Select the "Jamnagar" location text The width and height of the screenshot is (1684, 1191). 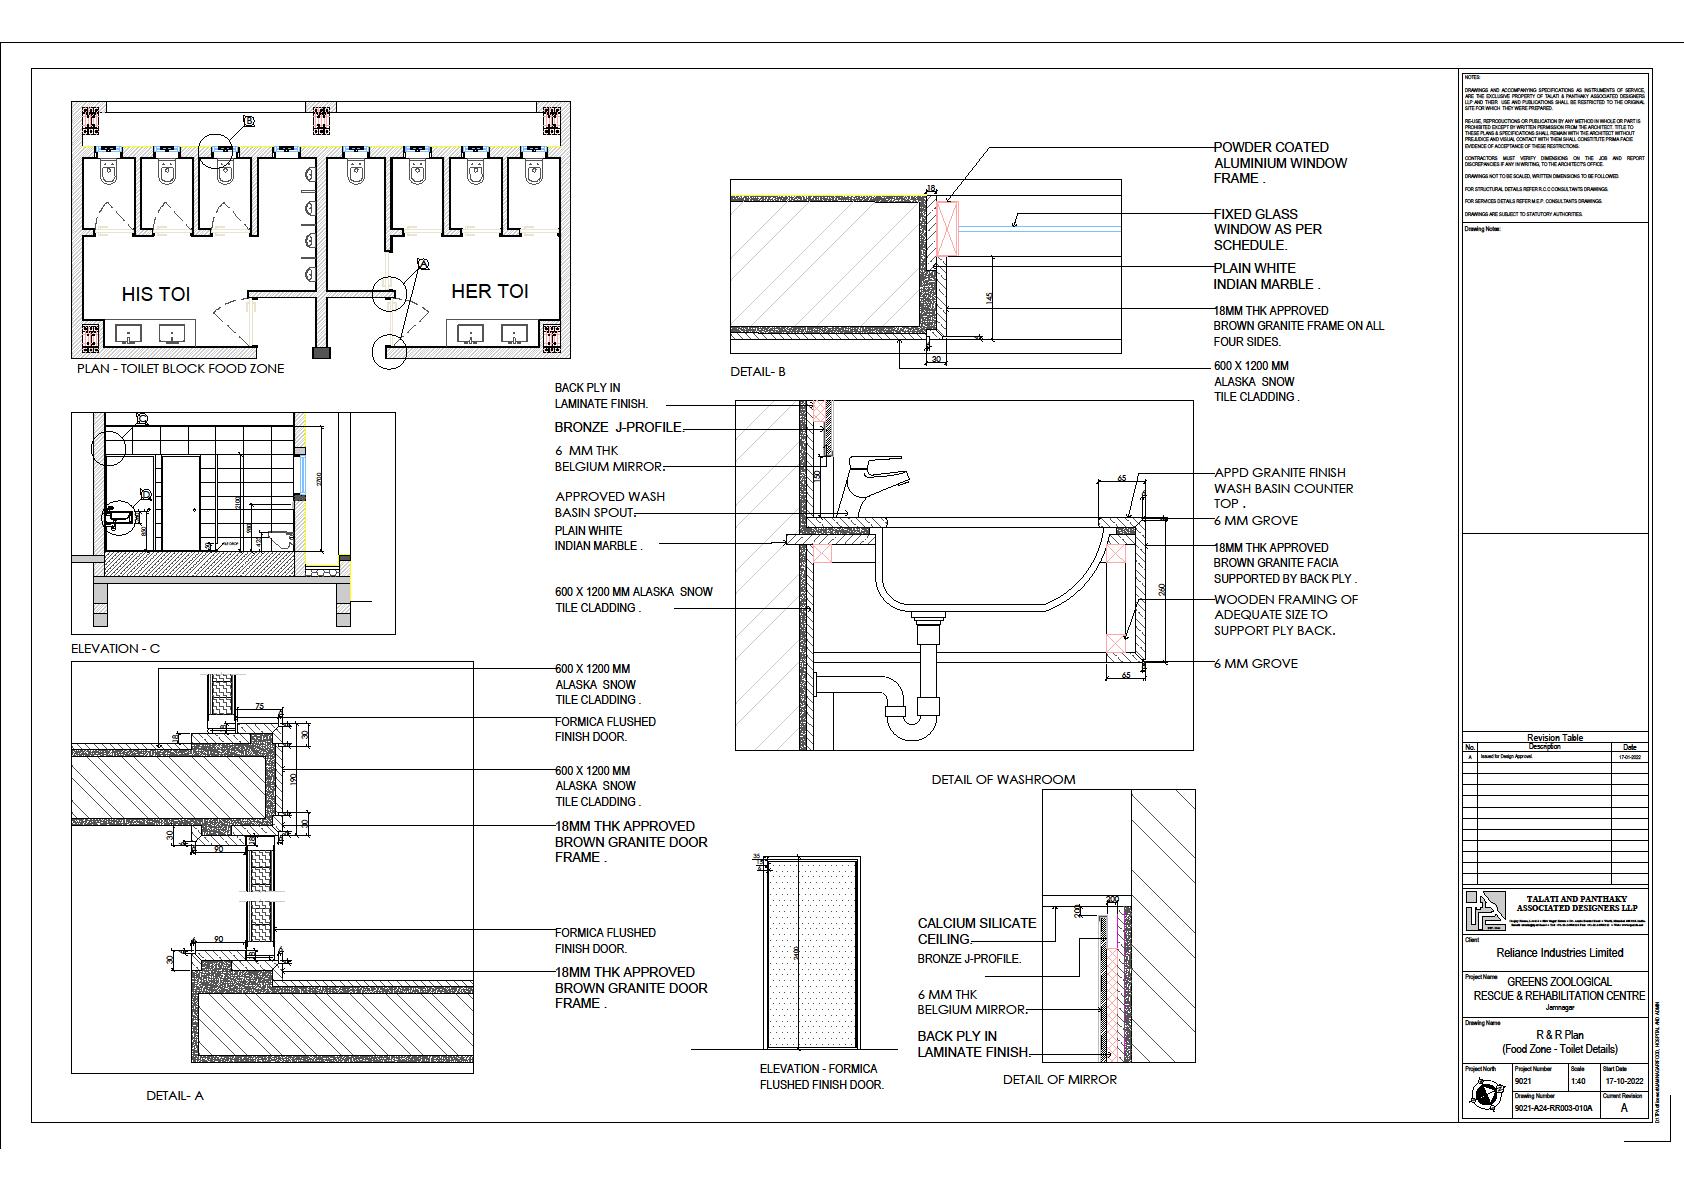(x=1559, y=1007)
